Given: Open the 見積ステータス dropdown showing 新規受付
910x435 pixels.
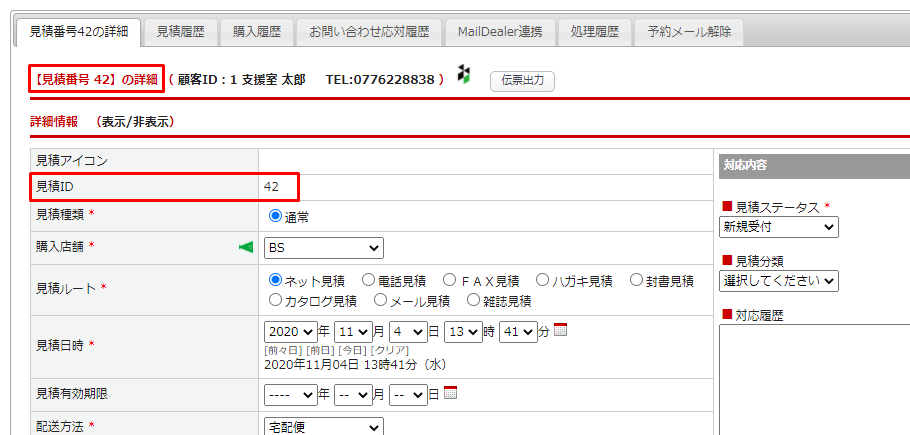Looking at the screenshot, I should coord(778,227).
